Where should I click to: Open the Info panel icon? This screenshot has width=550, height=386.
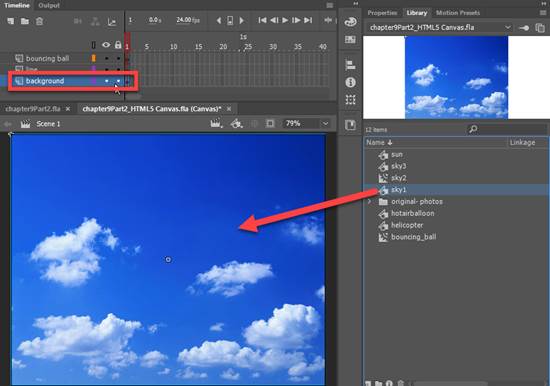tap(350, 82)
